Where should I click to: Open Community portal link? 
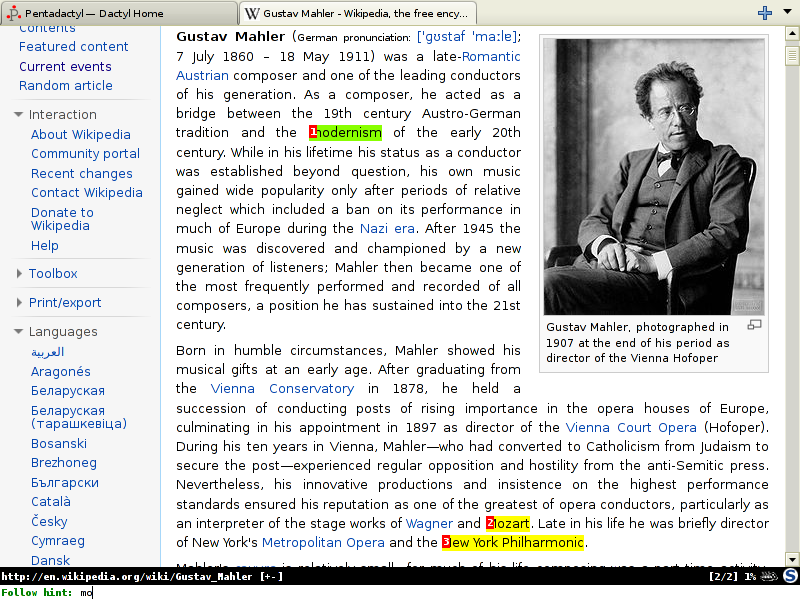(x=85, y=154)
